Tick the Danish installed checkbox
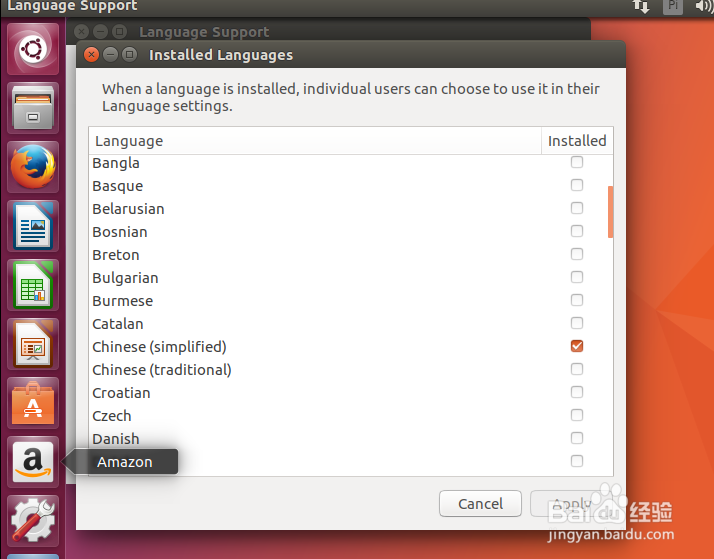 click(x=577, y=438)
